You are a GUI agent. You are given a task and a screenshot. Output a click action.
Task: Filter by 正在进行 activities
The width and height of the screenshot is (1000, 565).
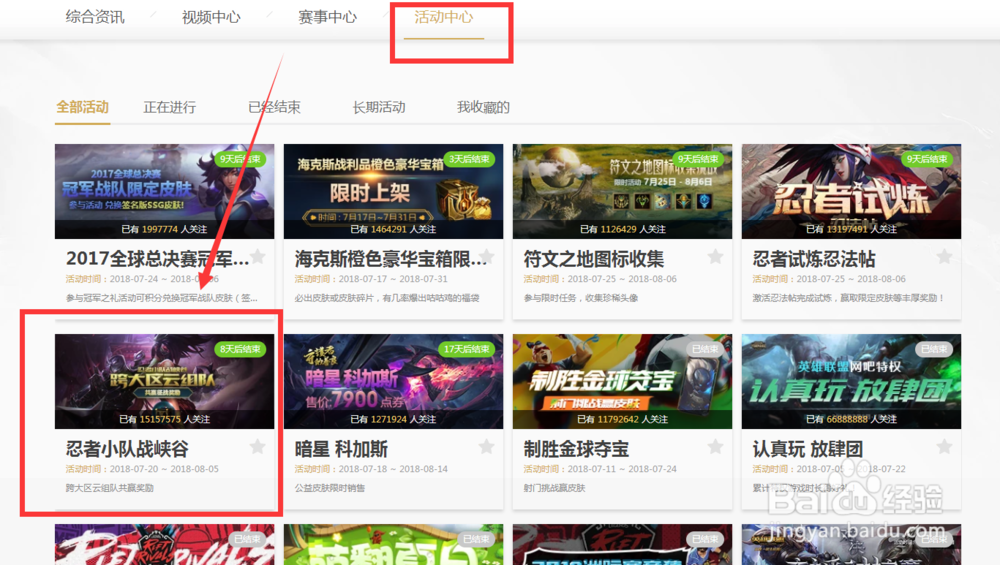[170, 107]
